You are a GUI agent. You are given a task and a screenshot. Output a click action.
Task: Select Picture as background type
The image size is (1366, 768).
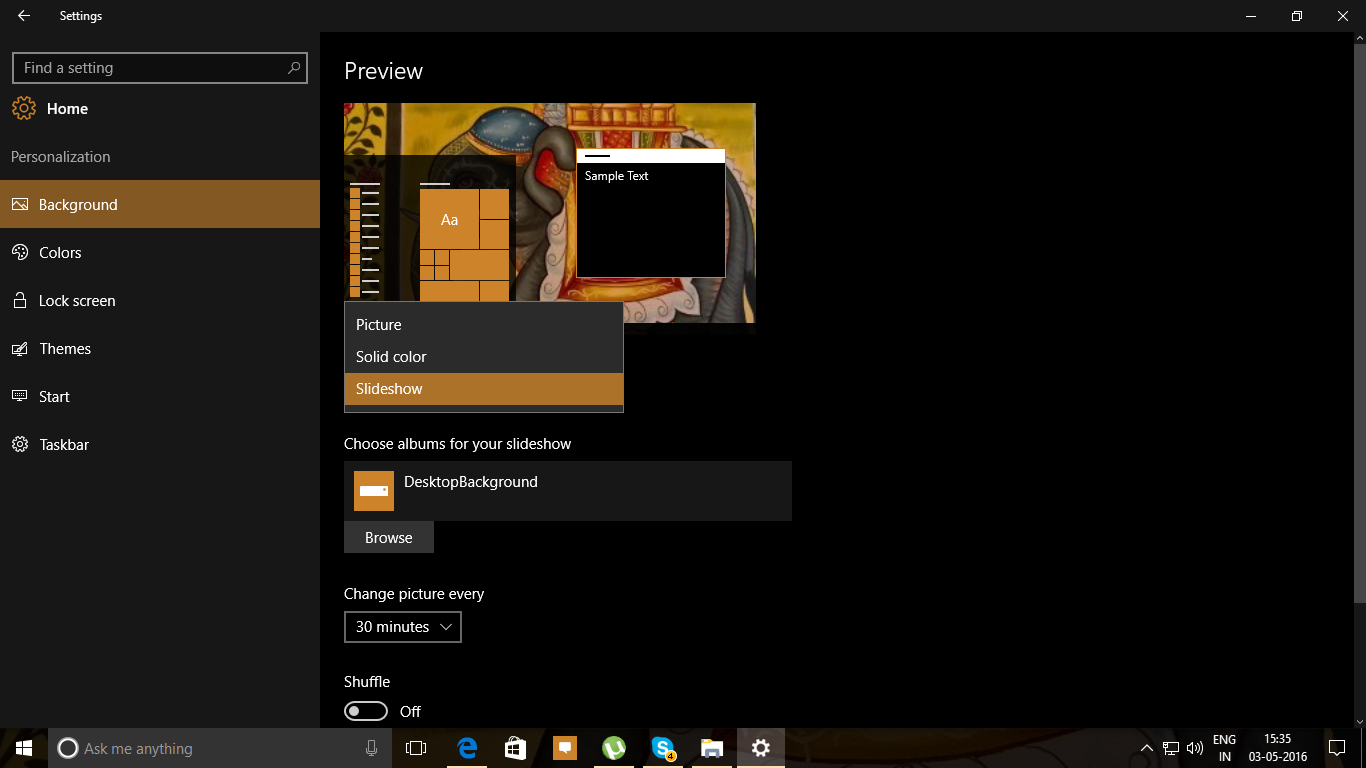point(378,324)
